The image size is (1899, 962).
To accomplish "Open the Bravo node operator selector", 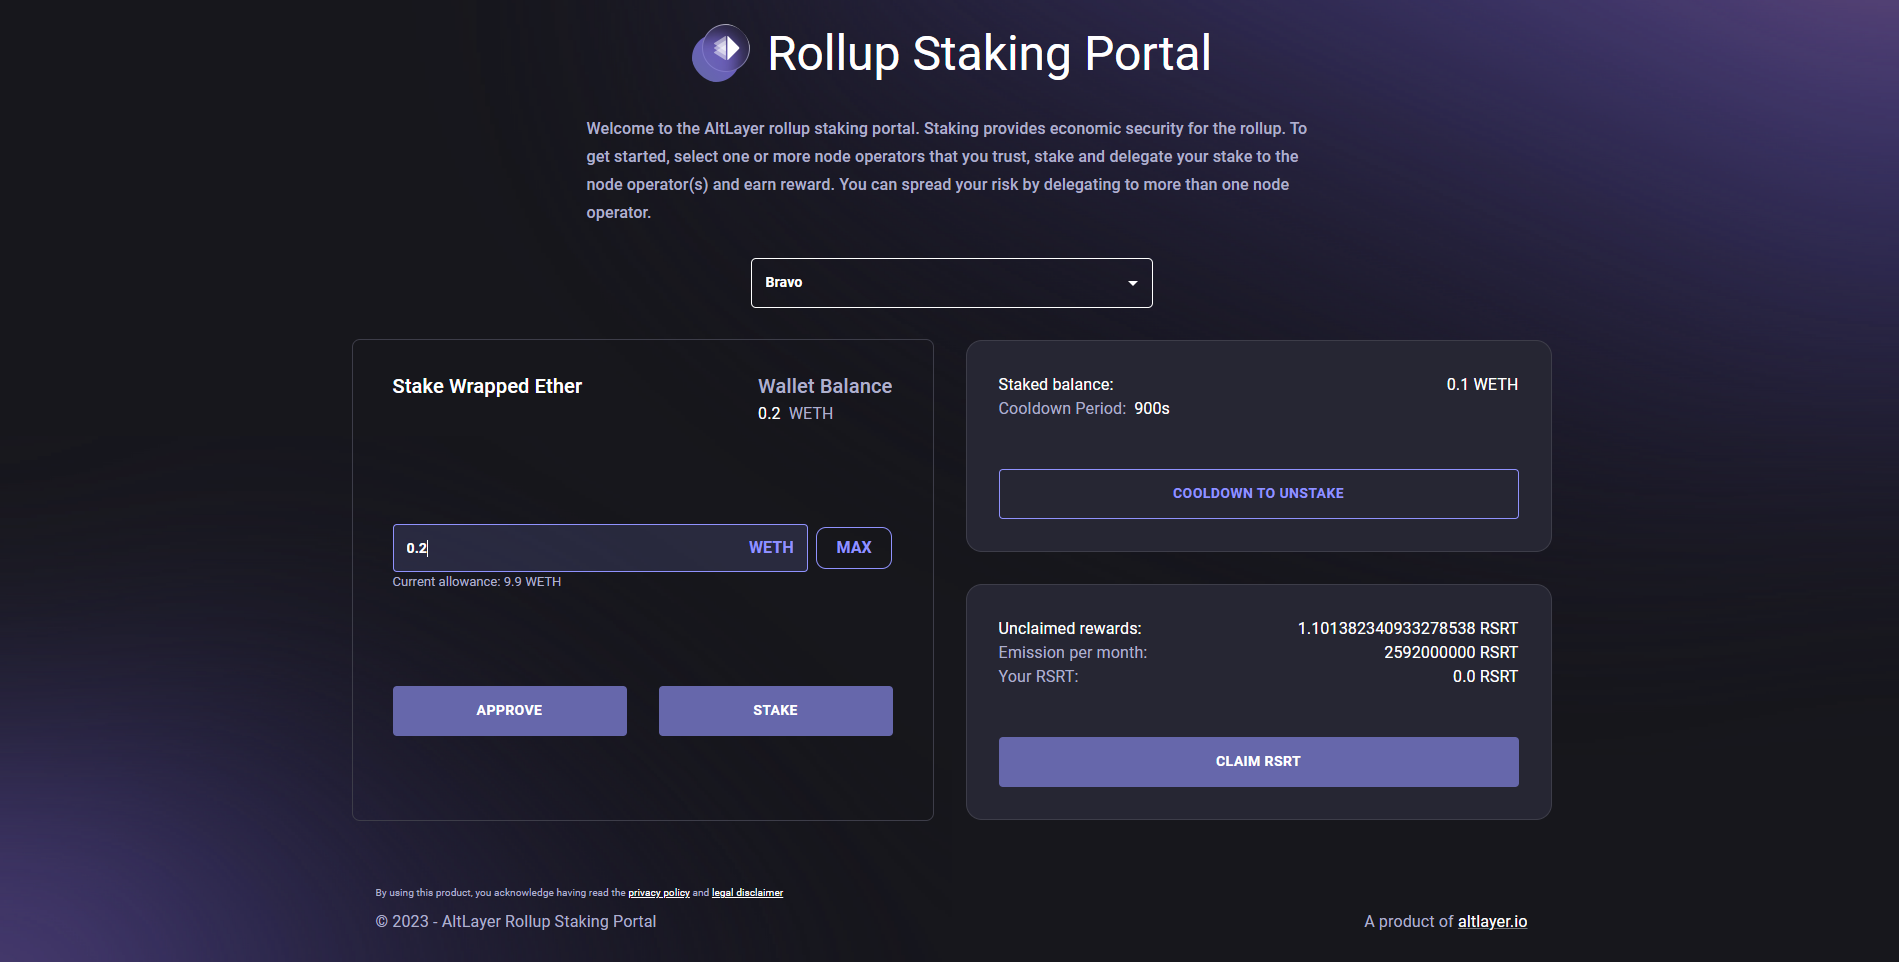I will 951,283.
